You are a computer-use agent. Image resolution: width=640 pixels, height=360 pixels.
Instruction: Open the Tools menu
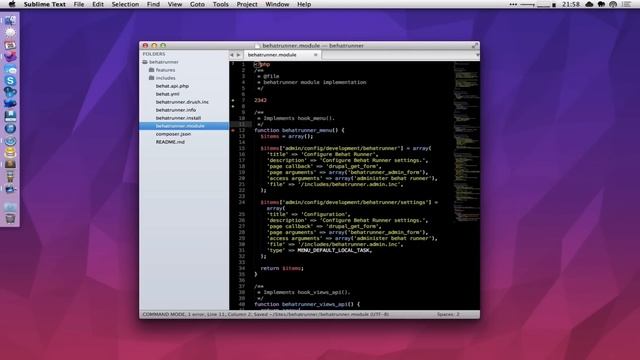click(x=220, y=4)
